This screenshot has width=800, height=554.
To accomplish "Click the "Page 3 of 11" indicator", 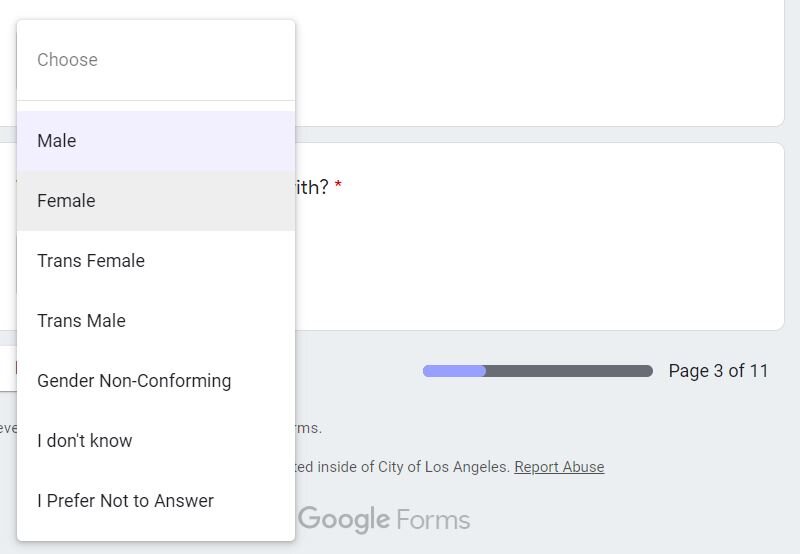I will [718, 371].
